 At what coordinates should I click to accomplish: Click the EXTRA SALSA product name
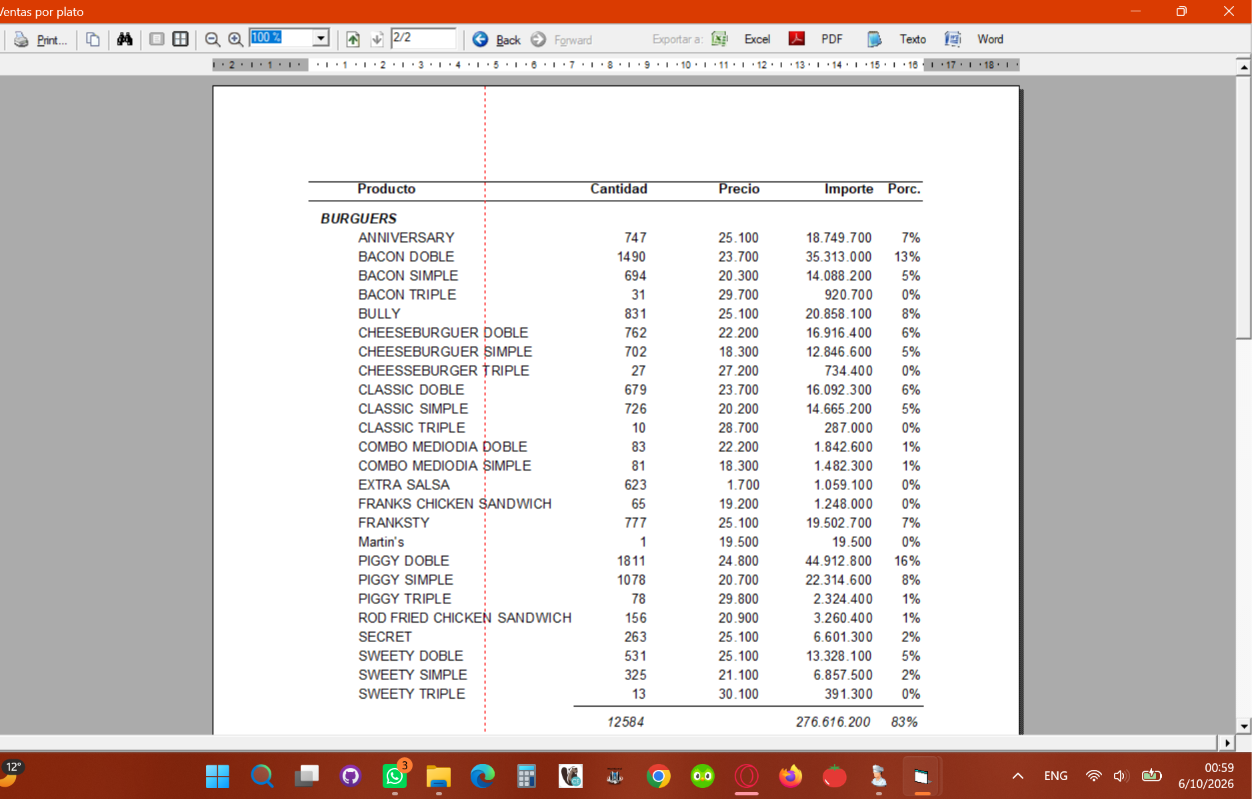point(404,485)
